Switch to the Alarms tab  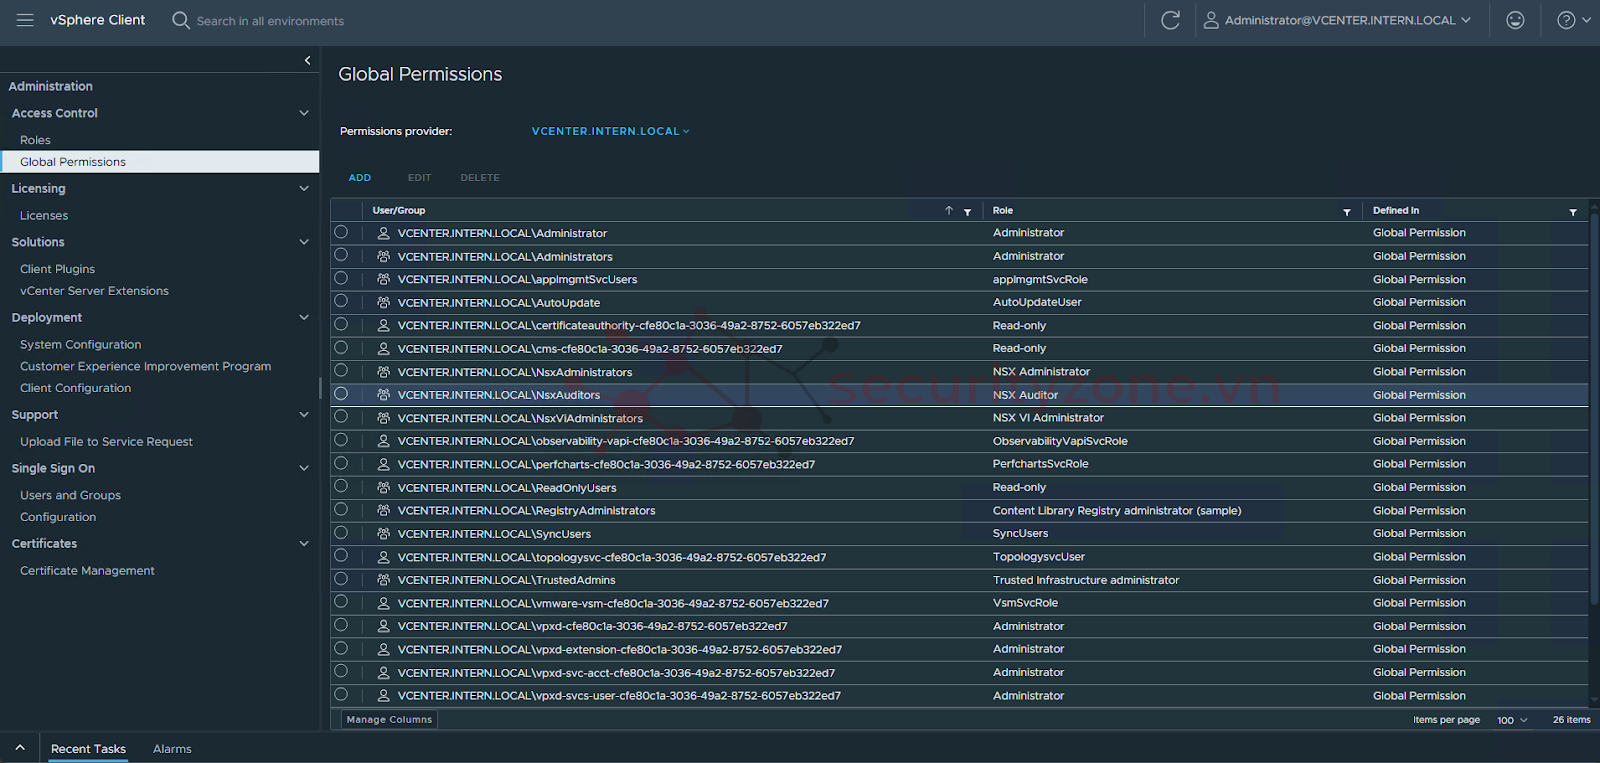172,749
